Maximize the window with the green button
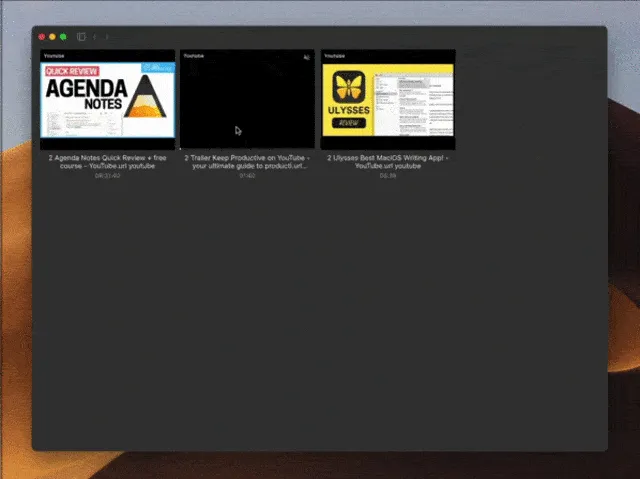Screen dimensions: 640x479 pos(63,37)
